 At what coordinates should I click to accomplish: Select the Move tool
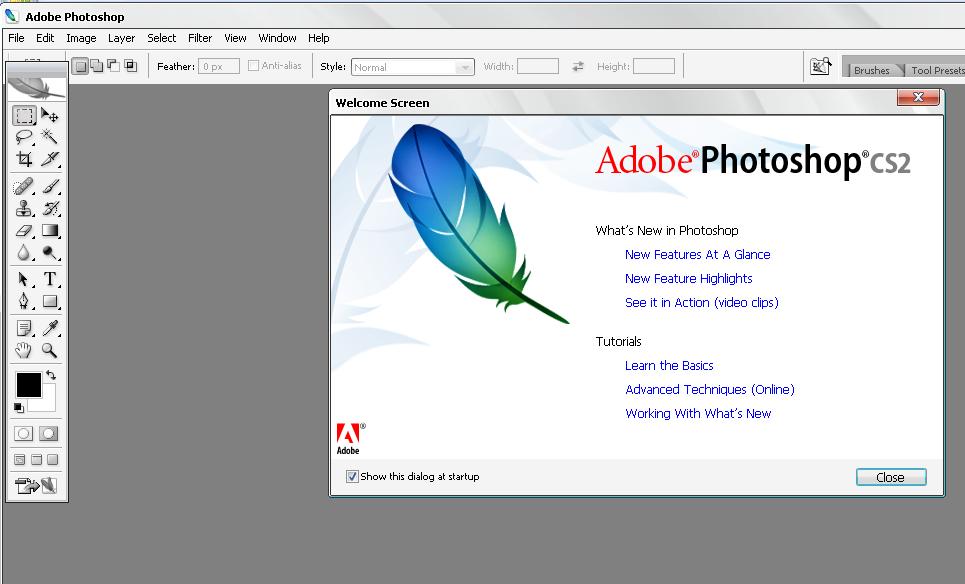pos(48,115)
